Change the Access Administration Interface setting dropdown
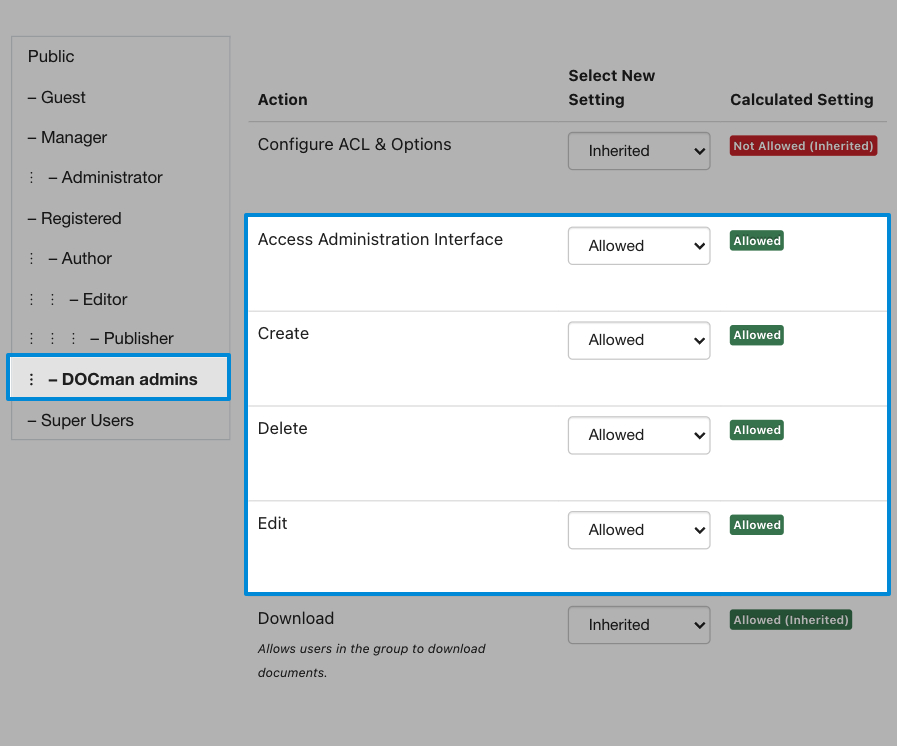Viewport: 897px width, 746px height. pos(639,246)
